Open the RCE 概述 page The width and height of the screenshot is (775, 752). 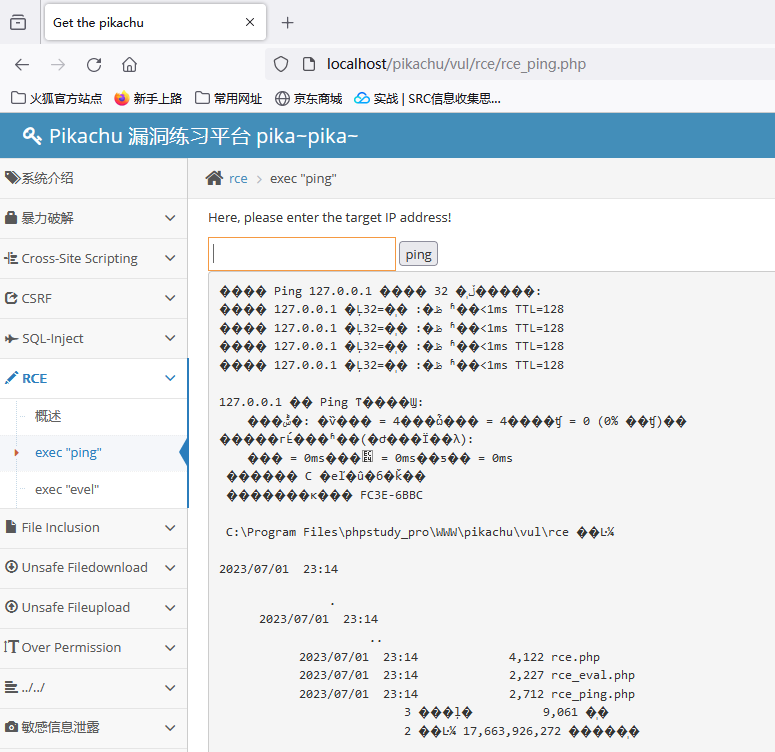[48, 416]
